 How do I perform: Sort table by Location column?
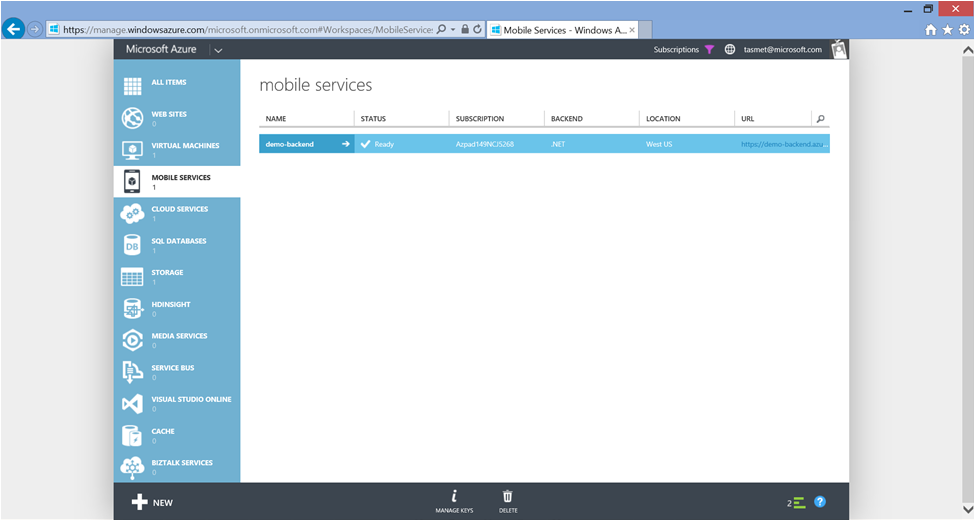point(663,119)
